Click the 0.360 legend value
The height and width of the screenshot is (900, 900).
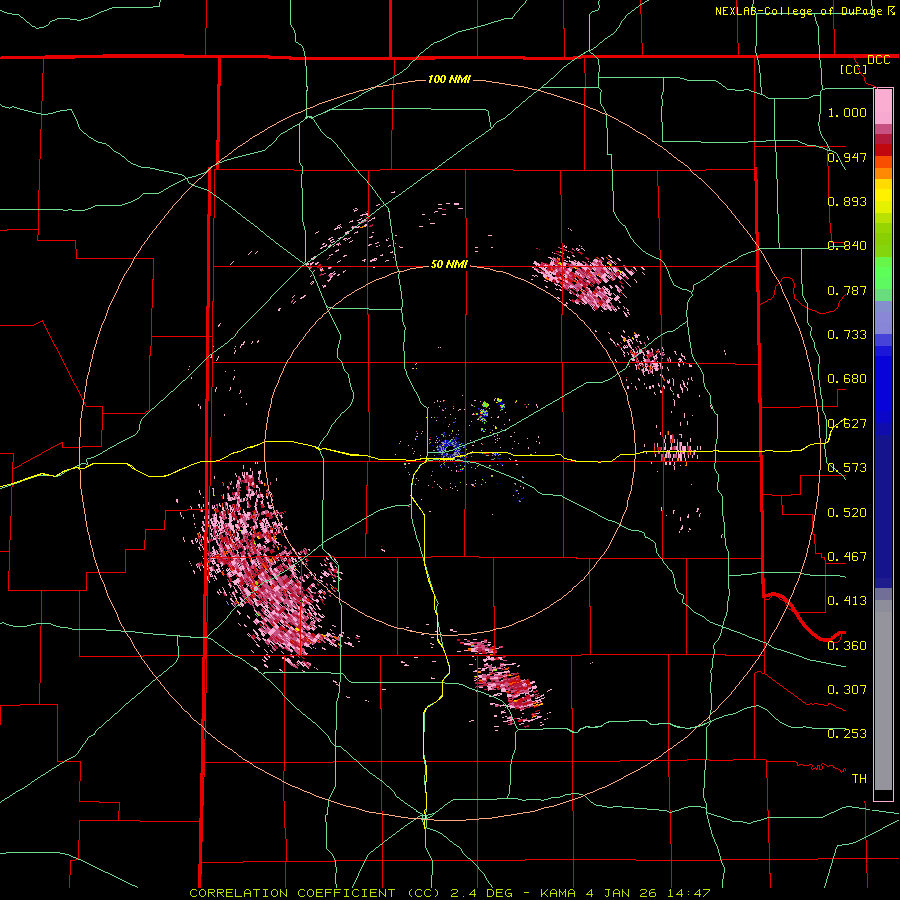(847, 646)
